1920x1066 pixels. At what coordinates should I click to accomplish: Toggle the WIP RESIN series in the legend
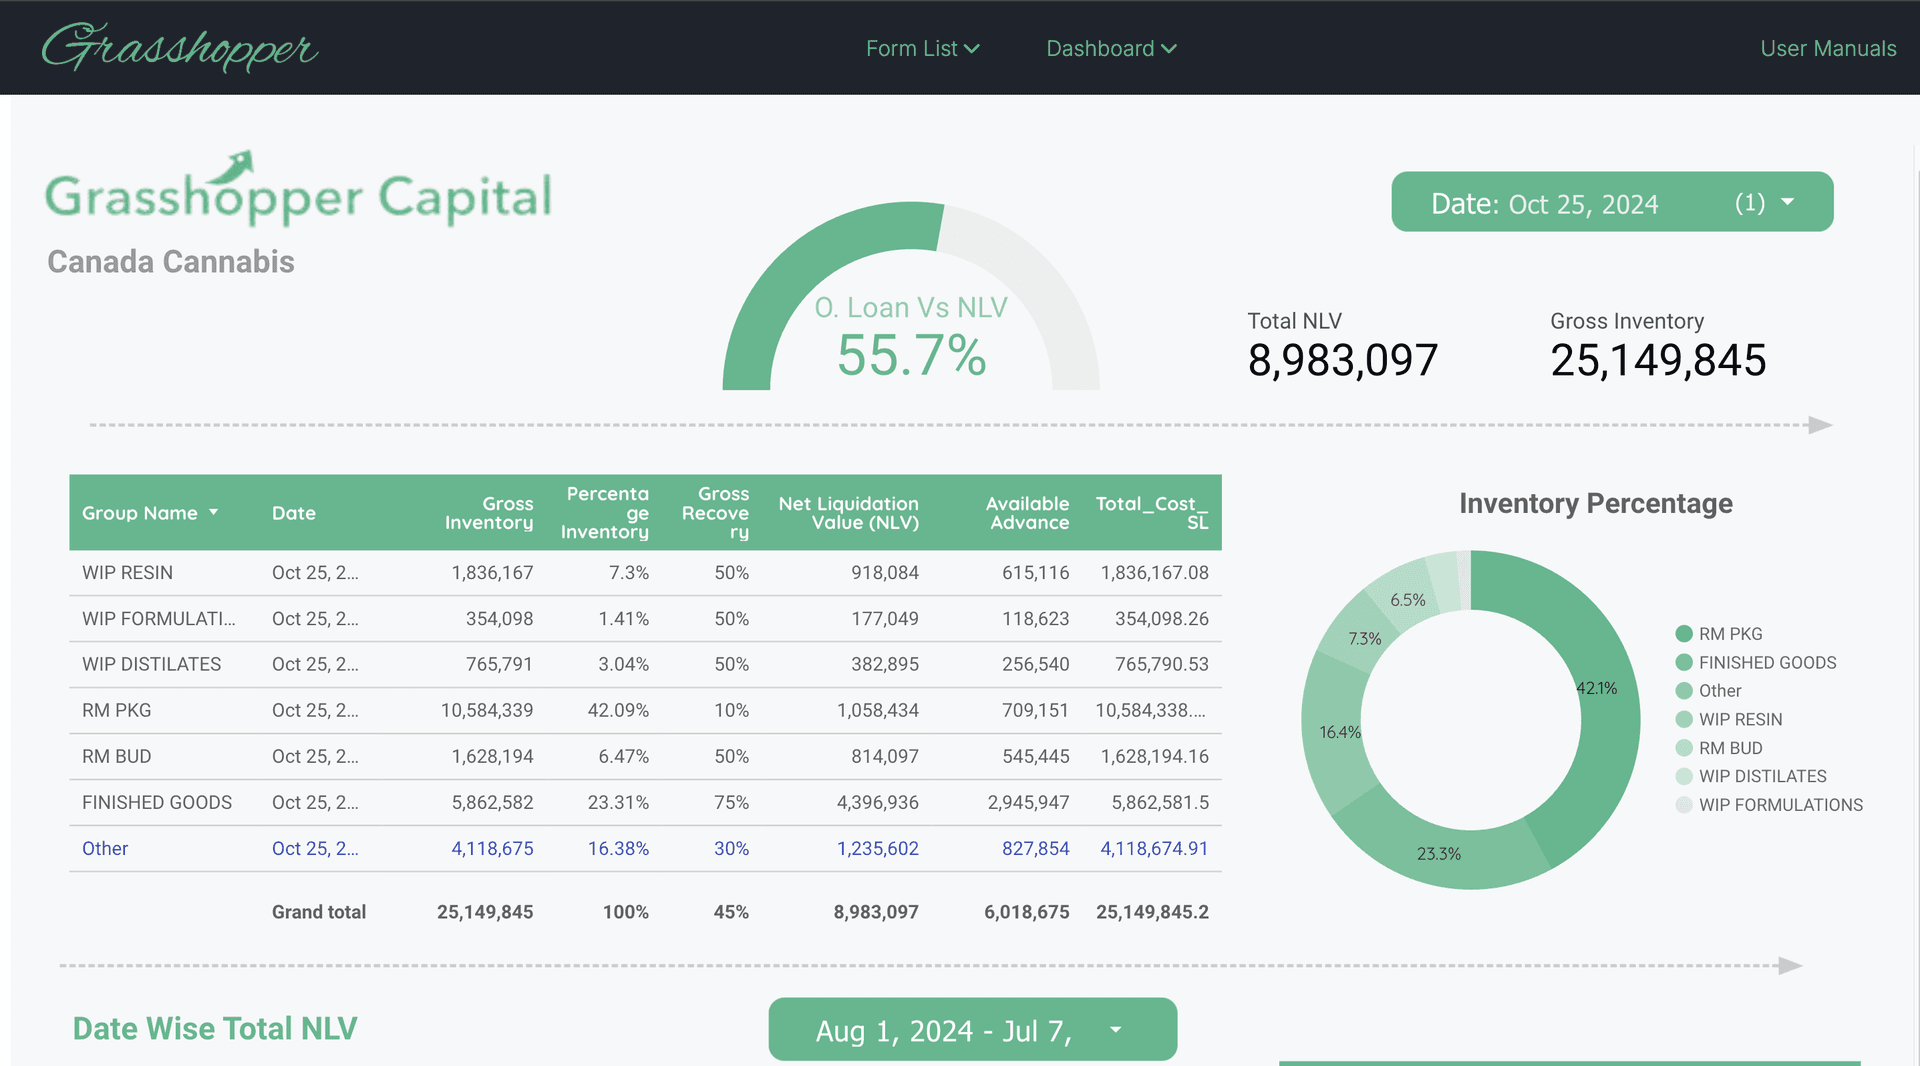[1740, 719]
